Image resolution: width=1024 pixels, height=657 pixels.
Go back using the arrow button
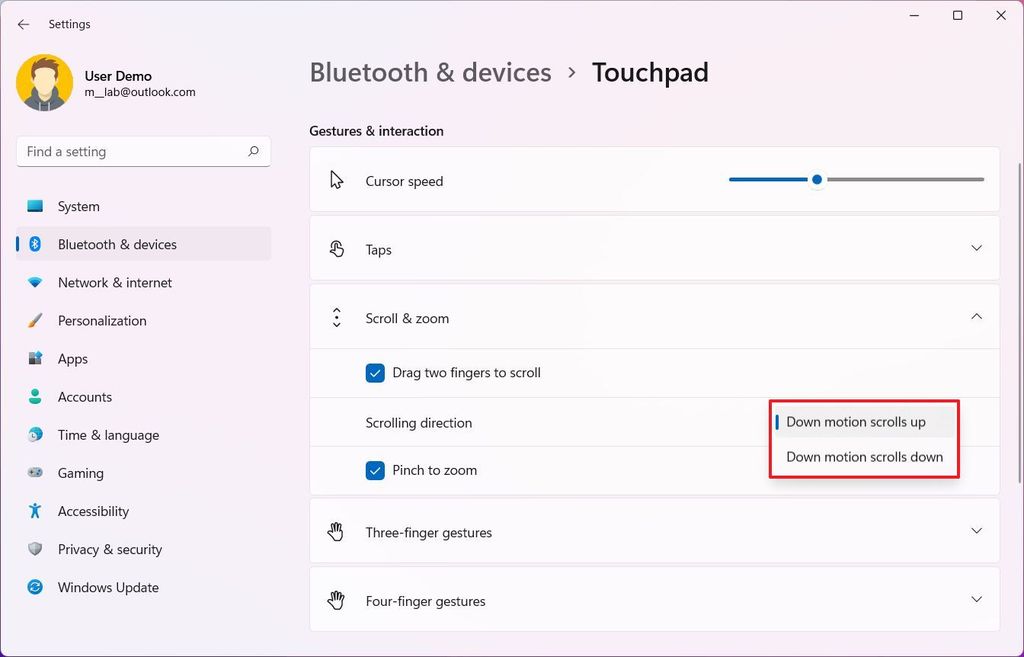23,24
